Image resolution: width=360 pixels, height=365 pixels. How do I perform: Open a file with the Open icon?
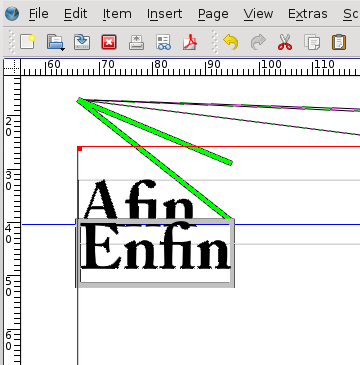click(x=55, y=42)
